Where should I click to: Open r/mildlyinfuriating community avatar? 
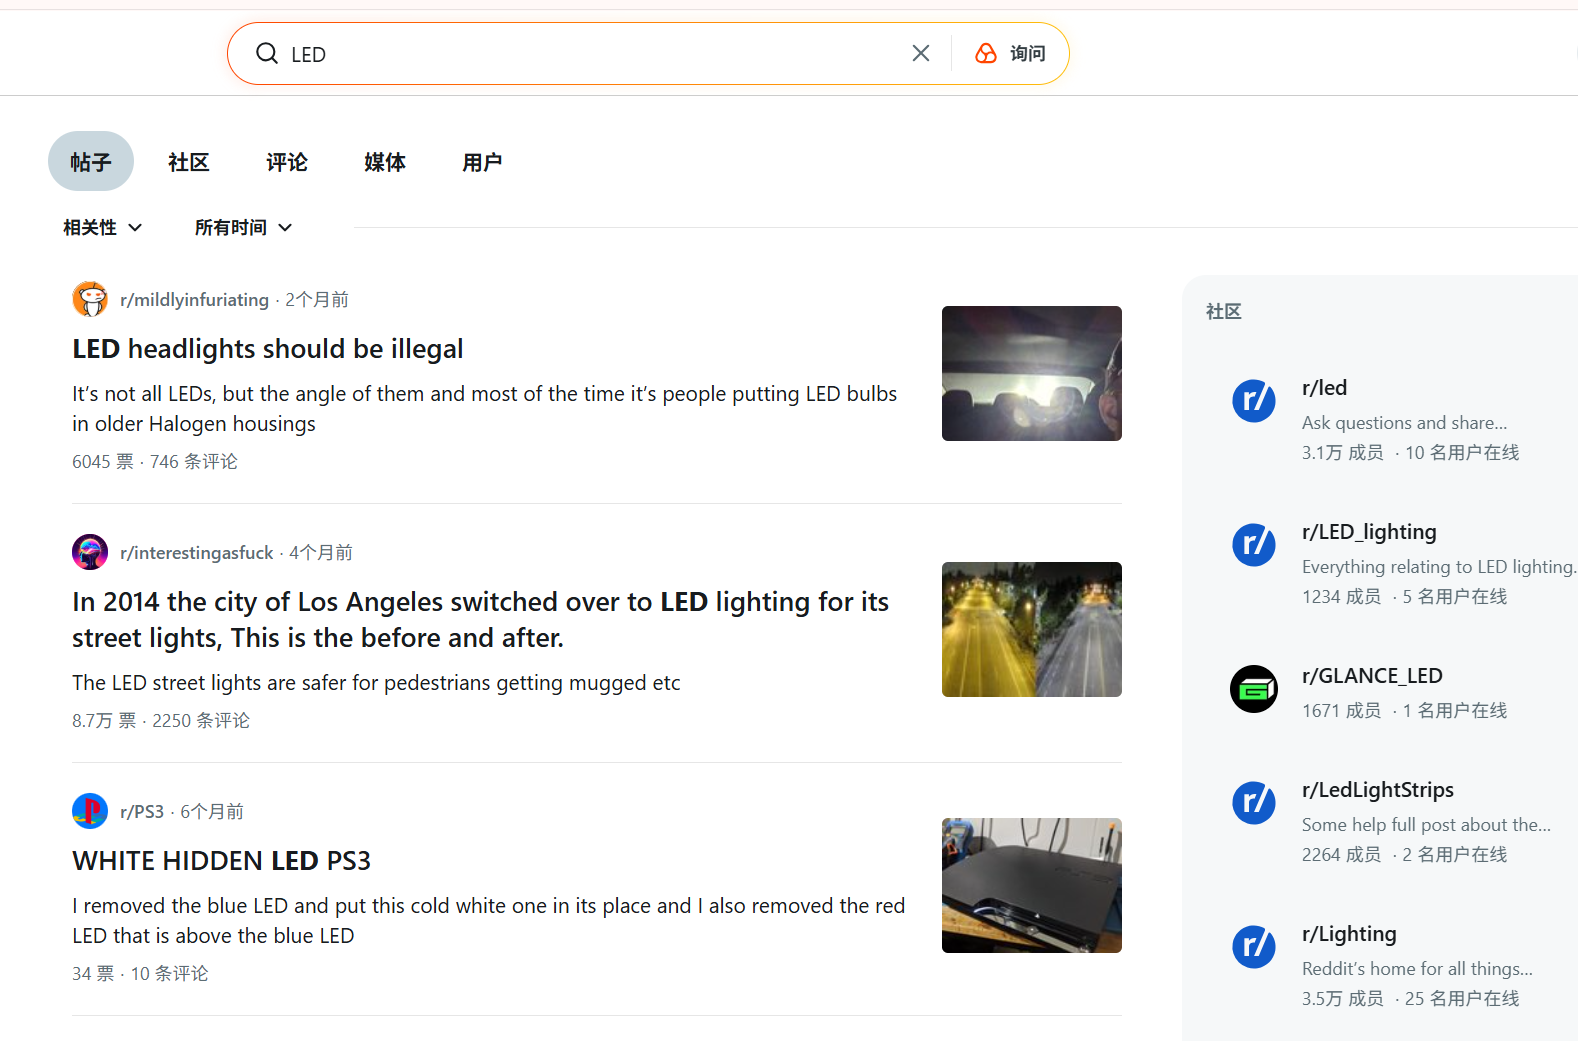[90, 299]
